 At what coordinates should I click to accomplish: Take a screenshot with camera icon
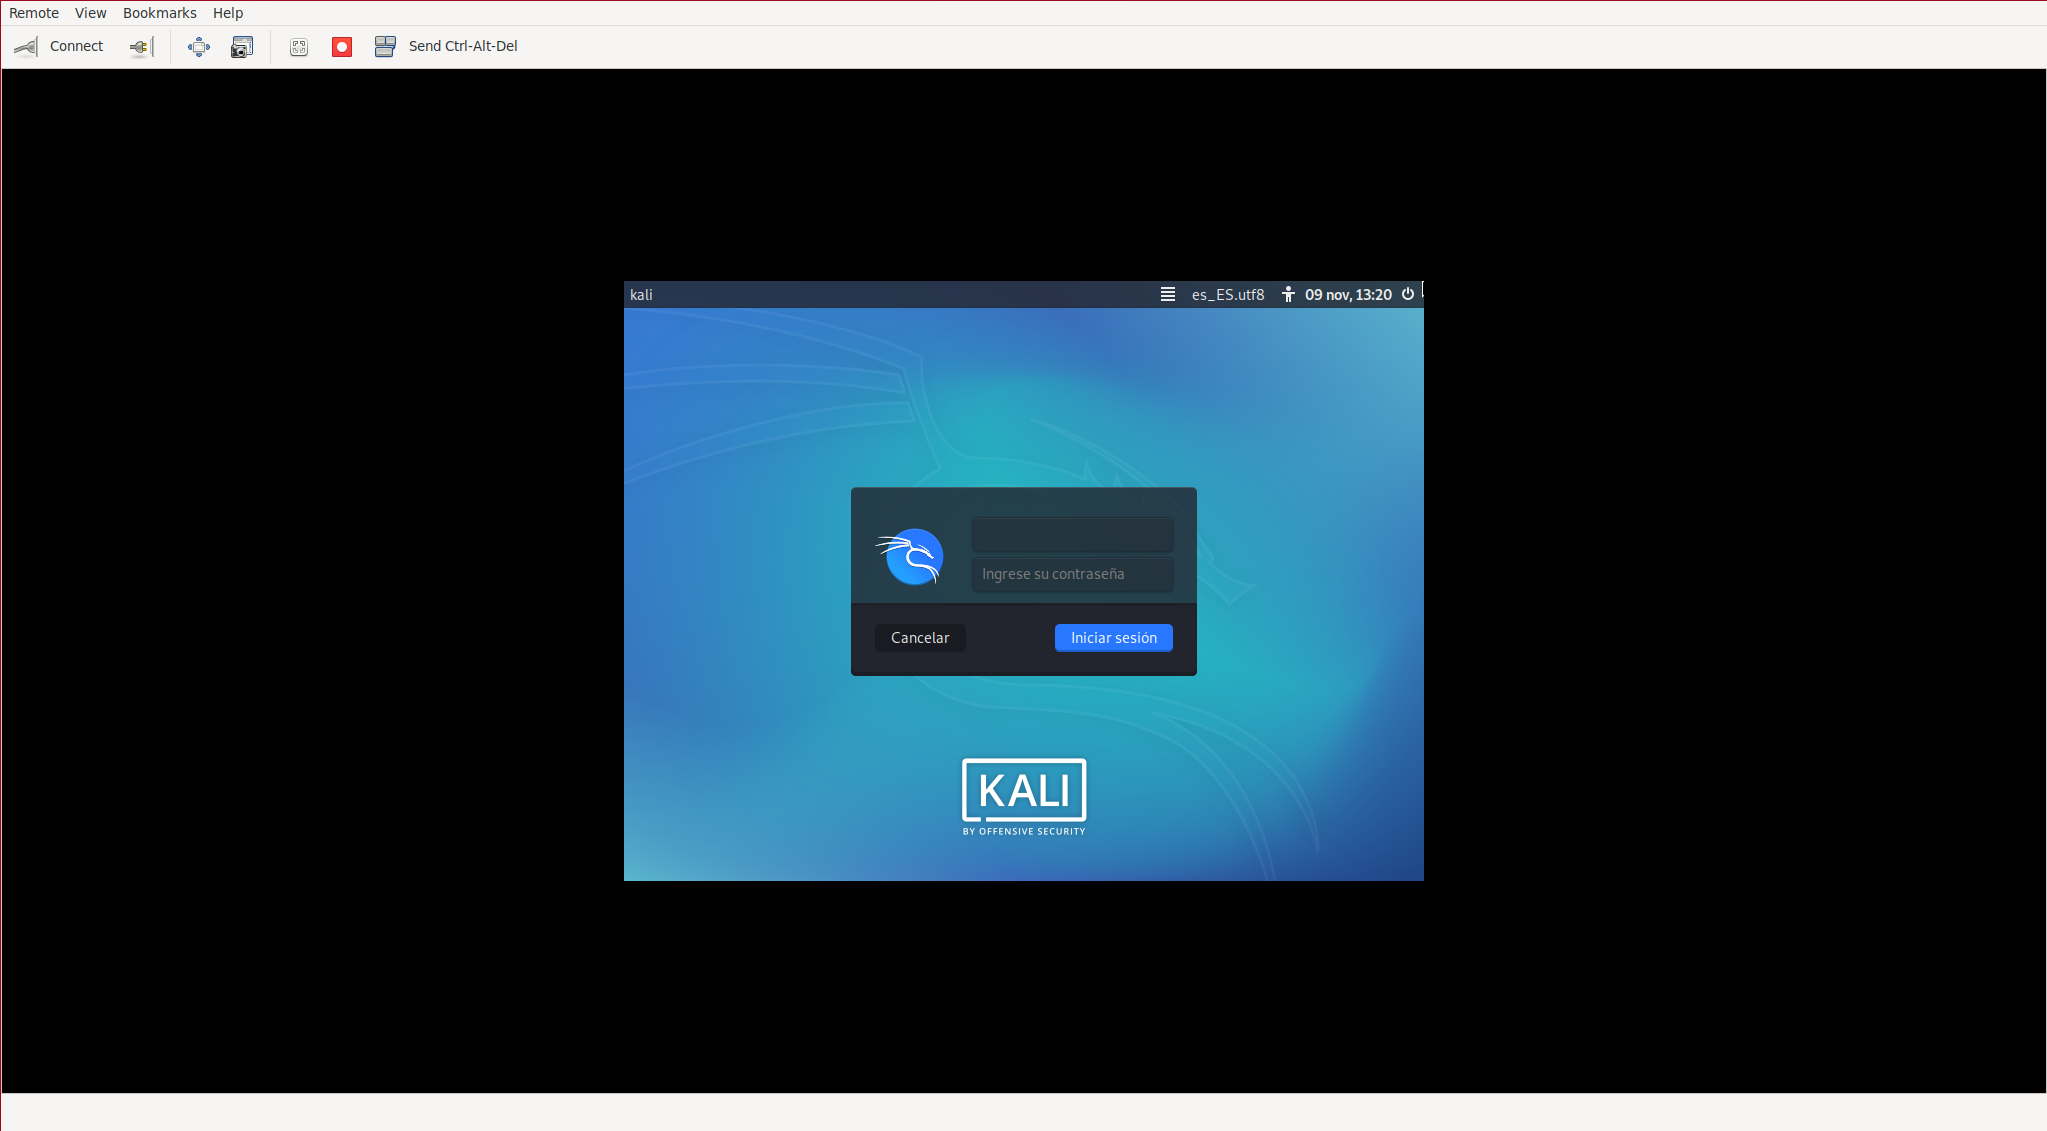click(242, 47)
